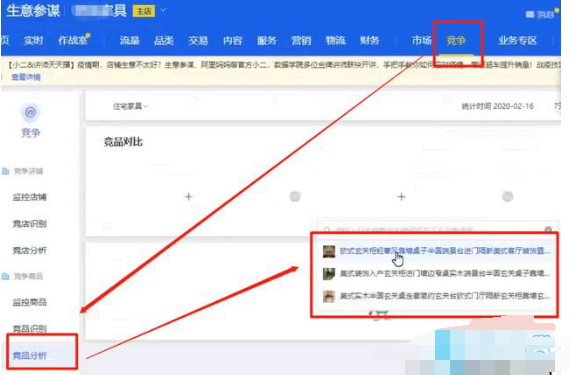The image size is (570, 375).
Task: Go to the 营销 tab
Action: [x=301, y=41]
